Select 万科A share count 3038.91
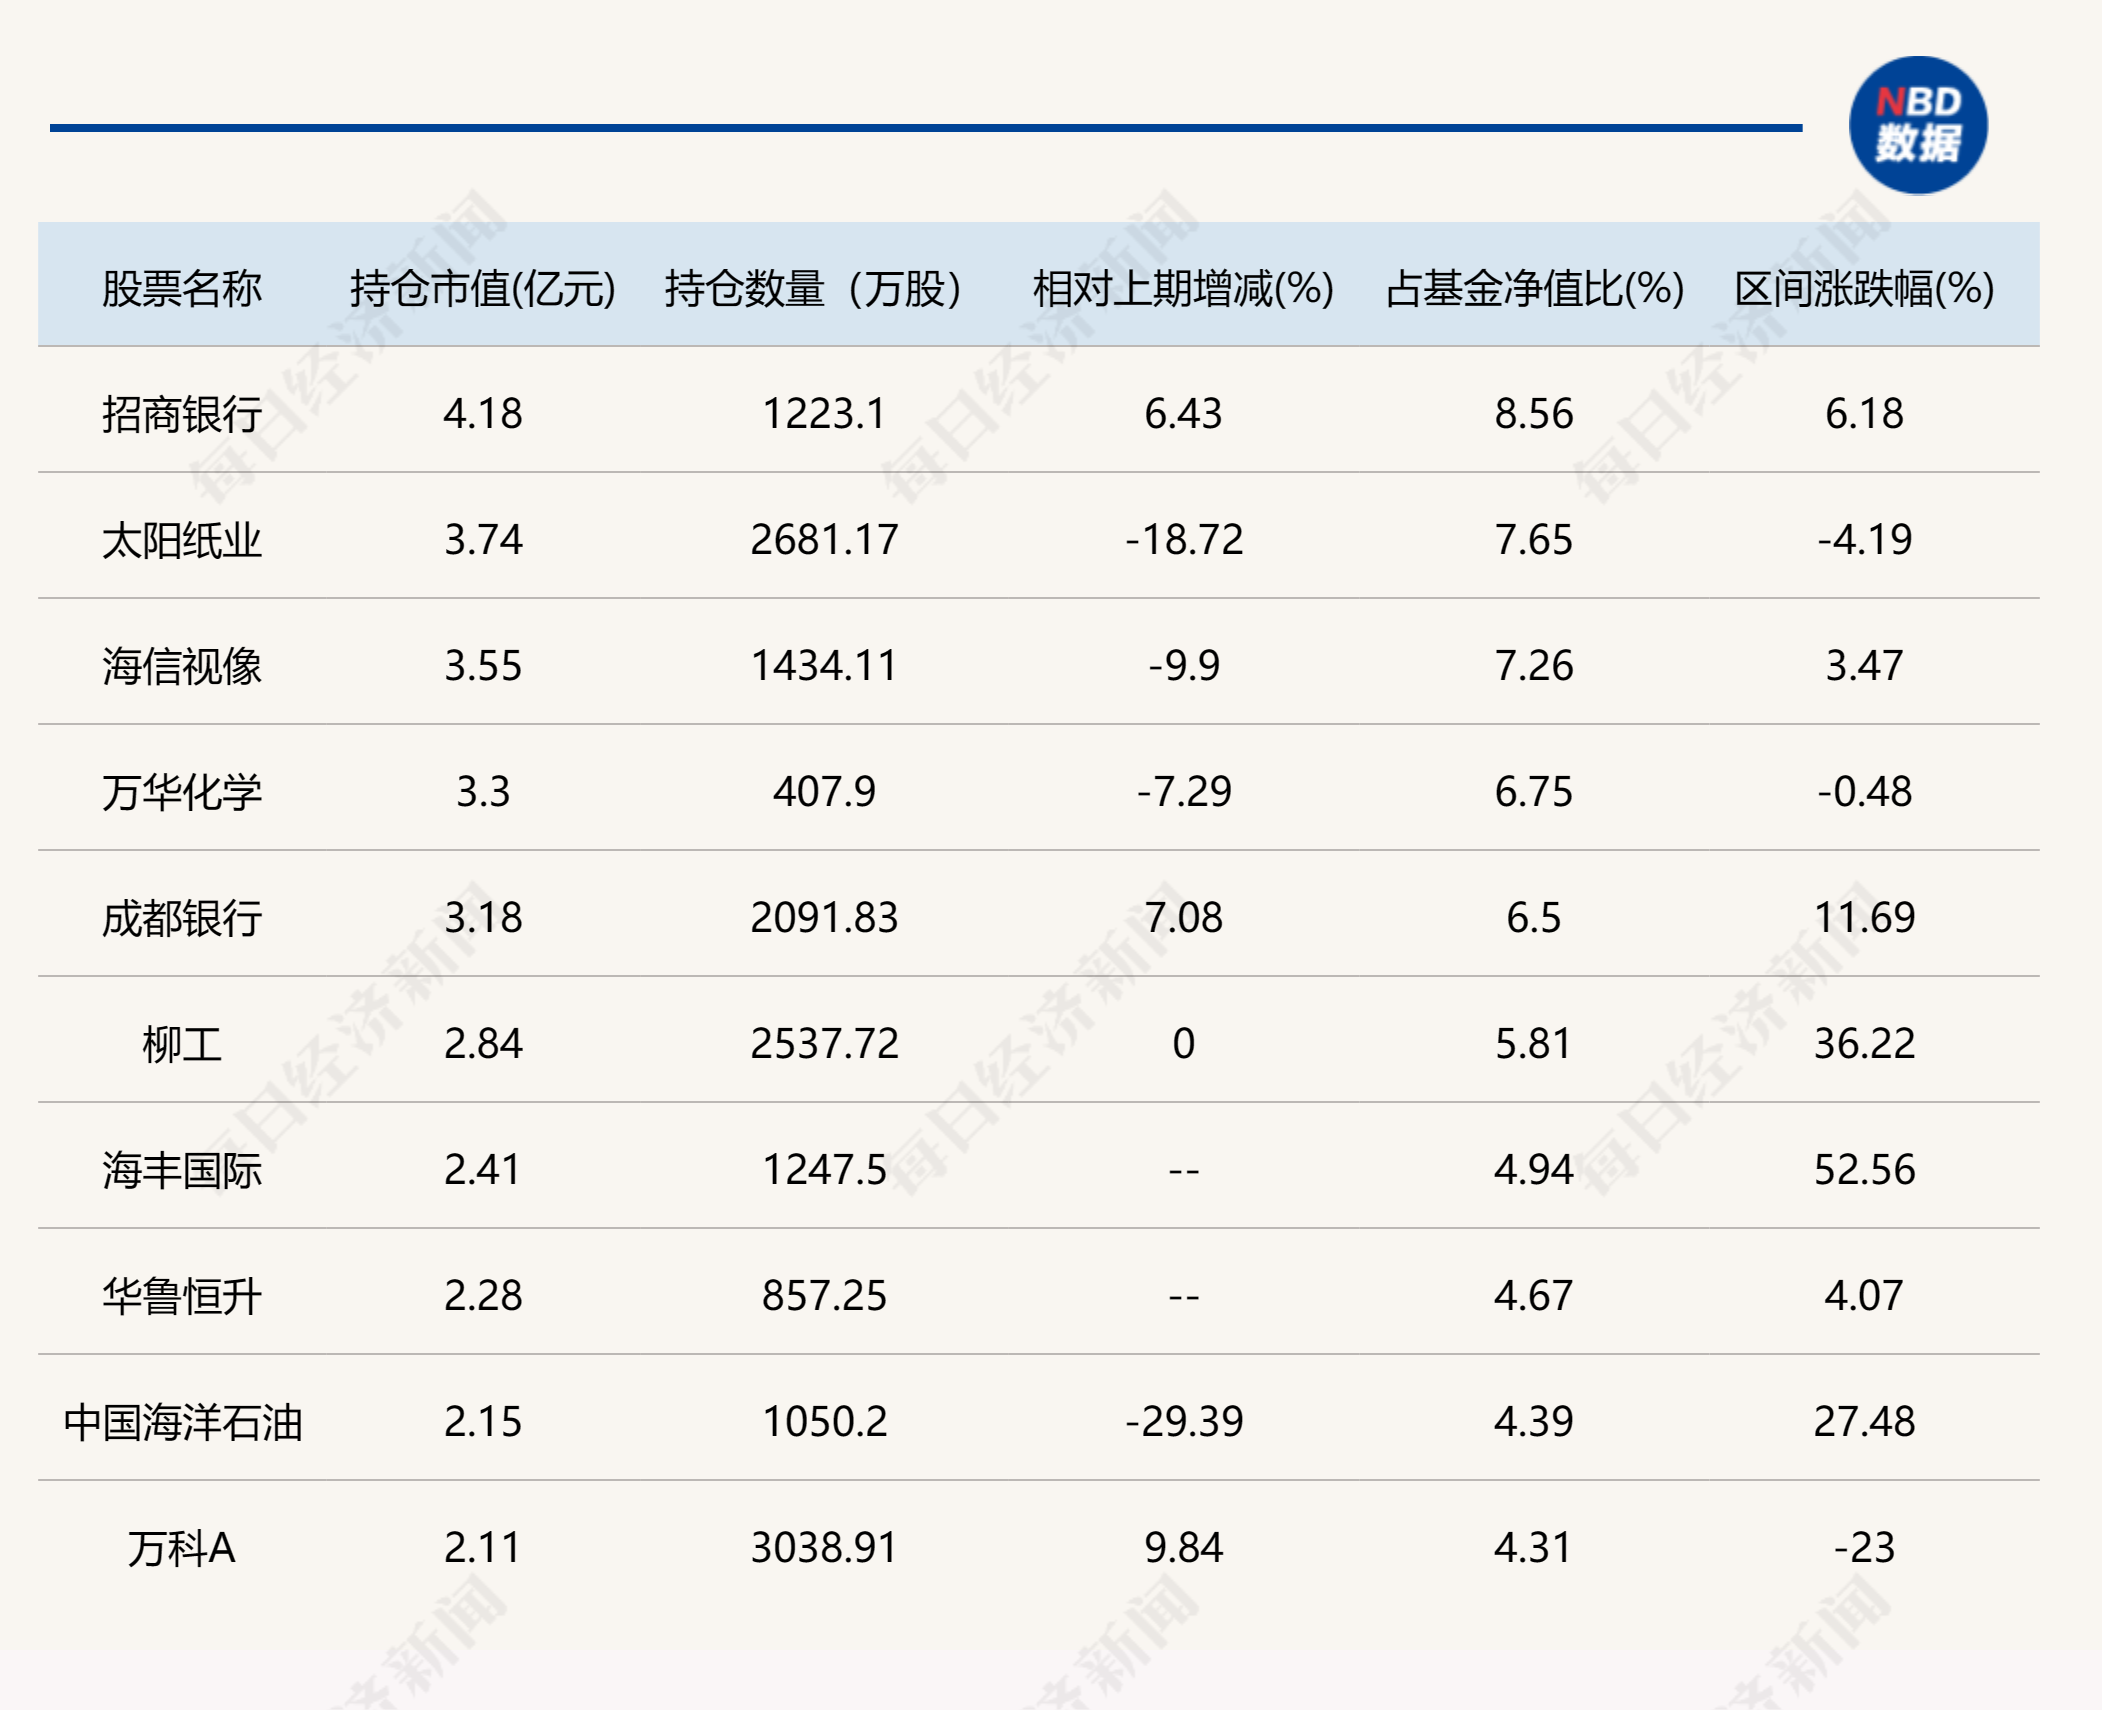 [824, 1548]
